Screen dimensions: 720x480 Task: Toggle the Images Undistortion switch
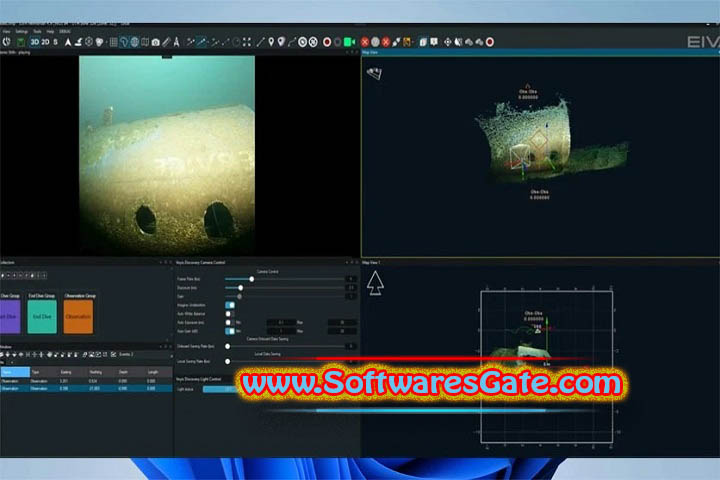coord(230,305)
